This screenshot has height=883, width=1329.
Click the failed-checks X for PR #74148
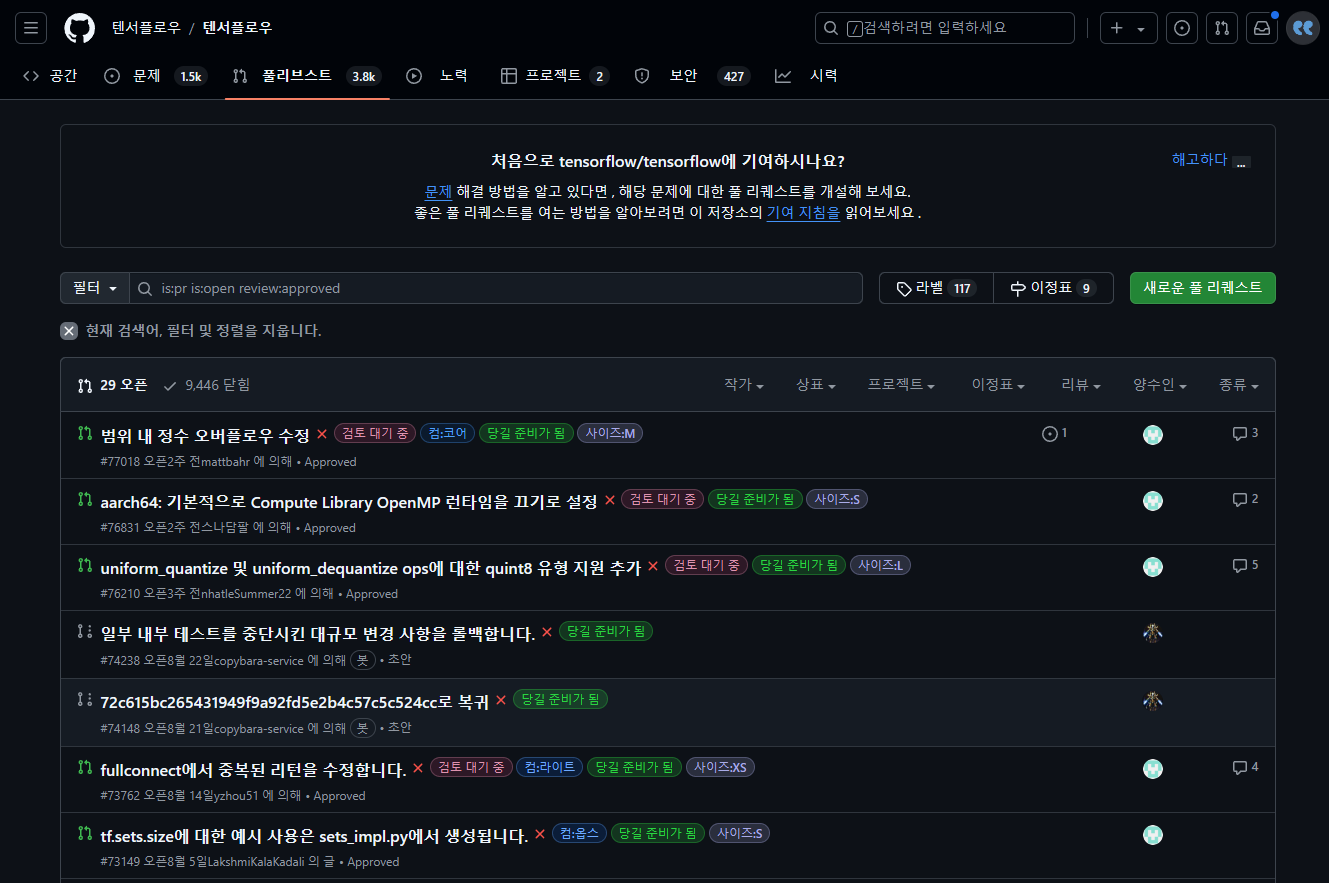pyautogui.click(x=501, y=700)
